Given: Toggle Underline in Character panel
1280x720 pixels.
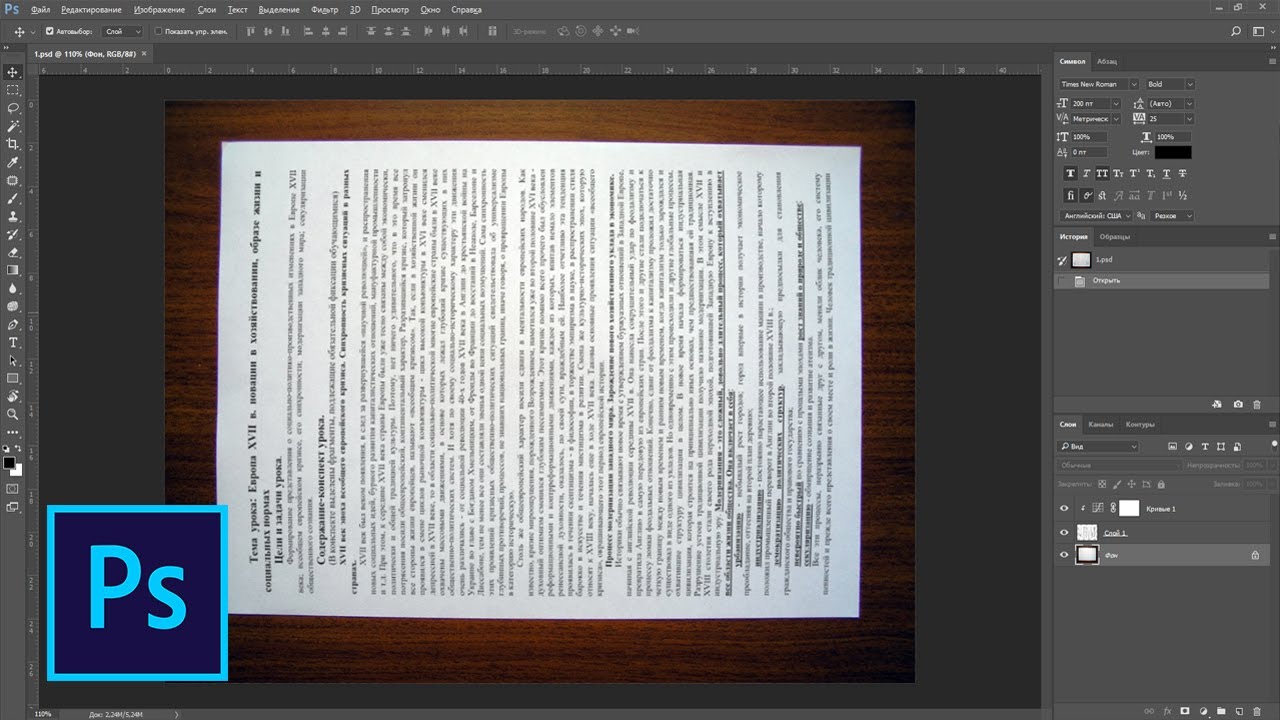Looking at the screenshot, I should point(1166,174).
